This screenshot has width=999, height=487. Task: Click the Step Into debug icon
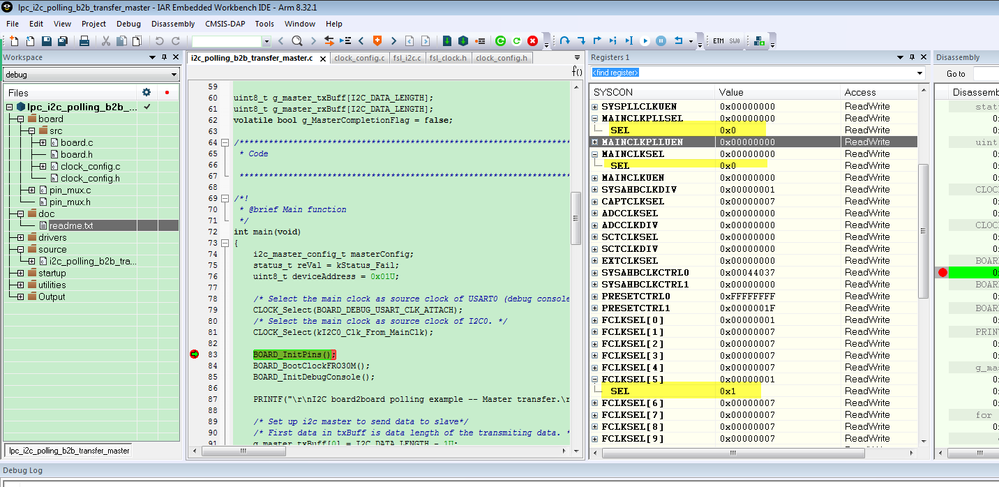(581, 41)
